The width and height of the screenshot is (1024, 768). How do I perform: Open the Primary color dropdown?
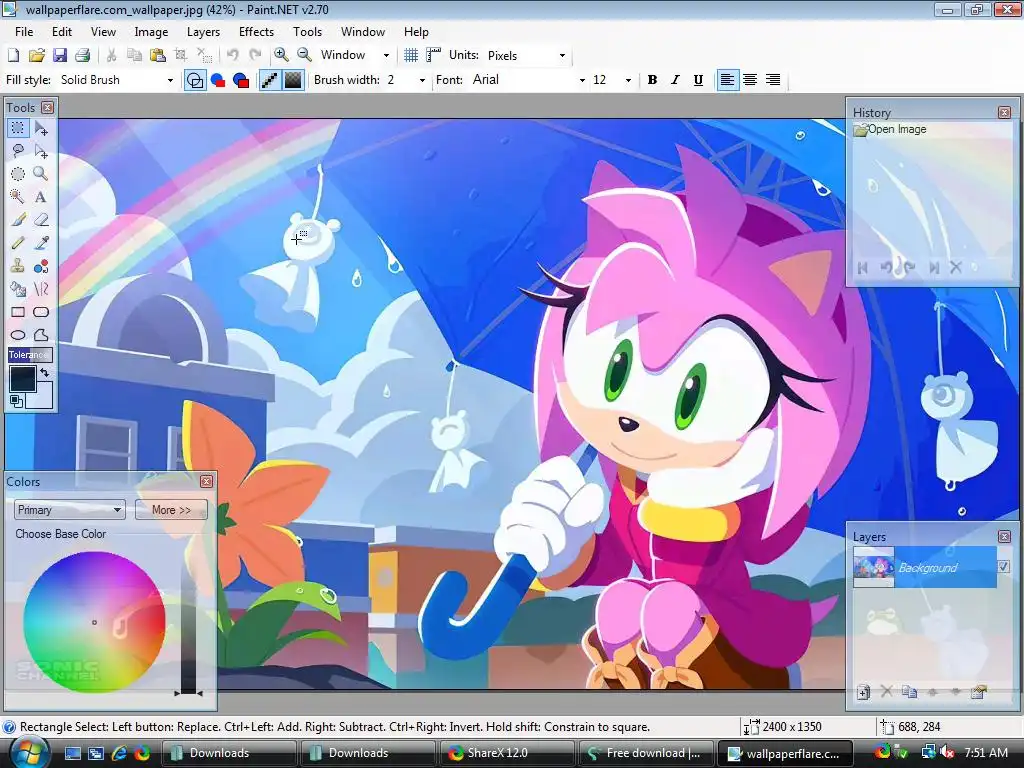[69, 509]
